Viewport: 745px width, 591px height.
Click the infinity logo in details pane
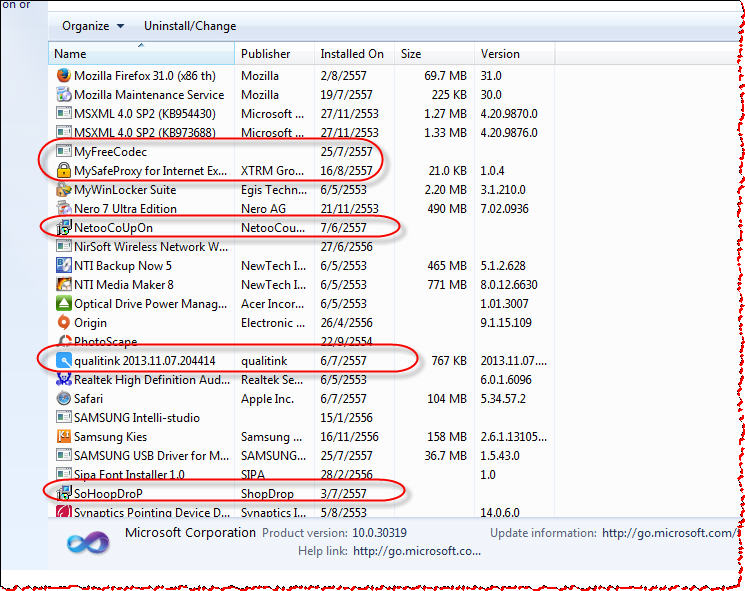[x=88, y=543]
